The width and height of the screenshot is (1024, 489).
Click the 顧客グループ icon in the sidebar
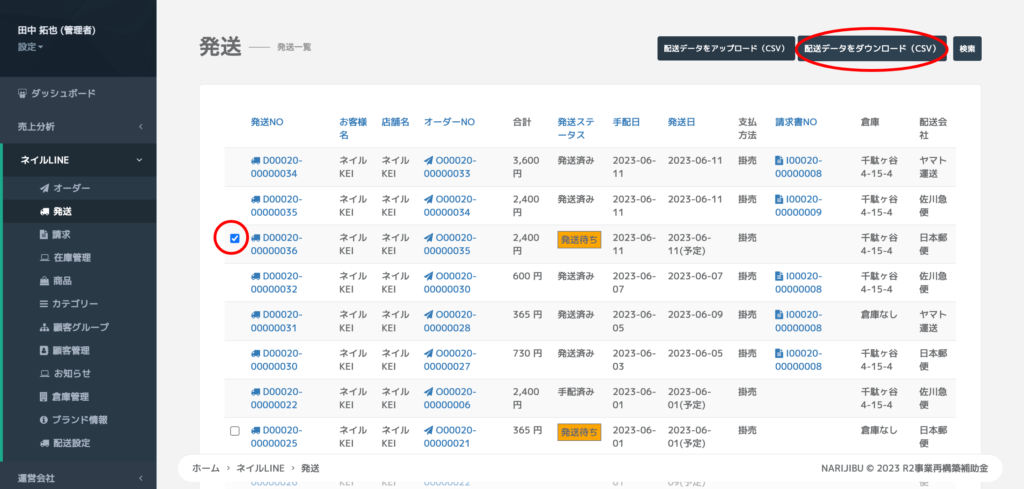pos(44,327)
